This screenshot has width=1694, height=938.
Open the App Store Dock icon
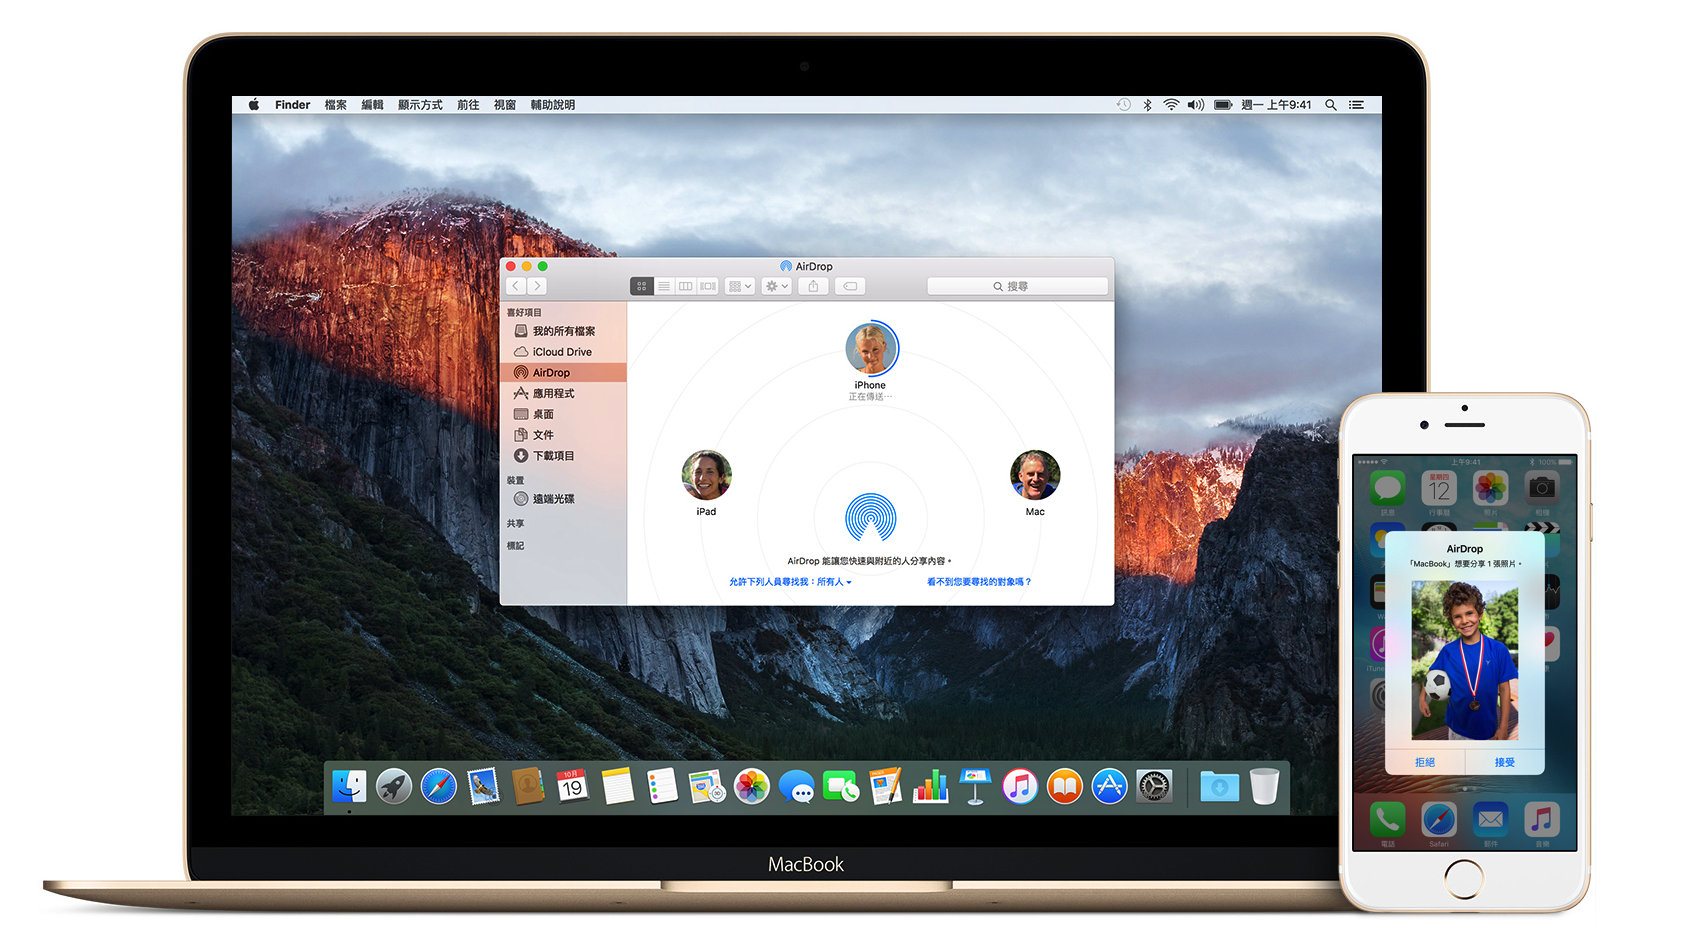pos(1109,787)
